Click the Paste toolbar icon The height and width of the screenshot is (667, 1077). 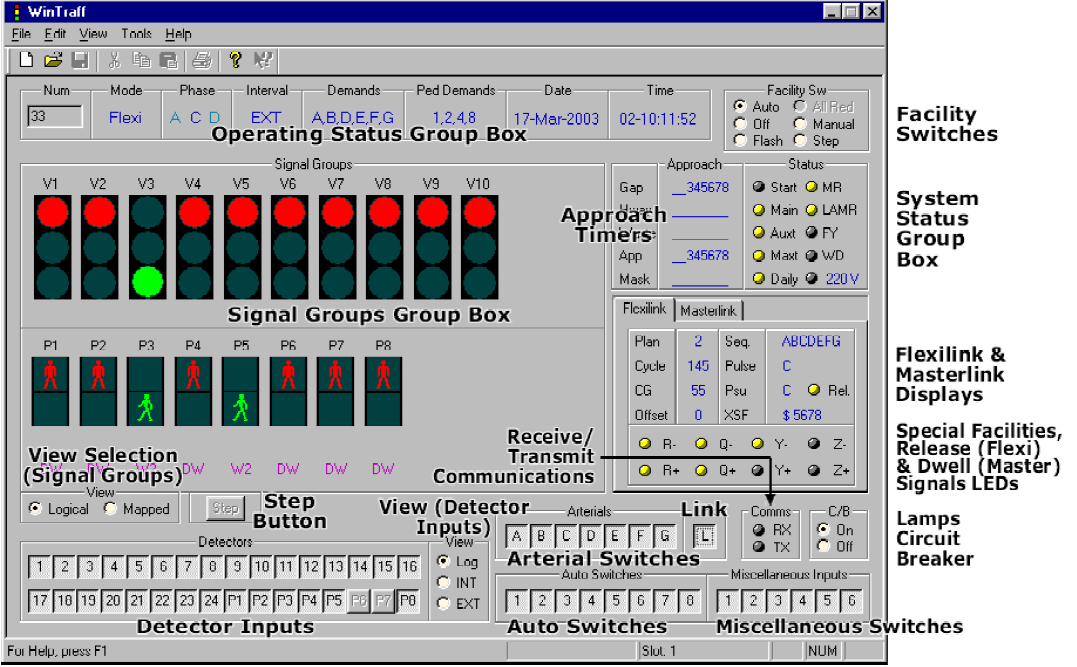coord(168,60)
